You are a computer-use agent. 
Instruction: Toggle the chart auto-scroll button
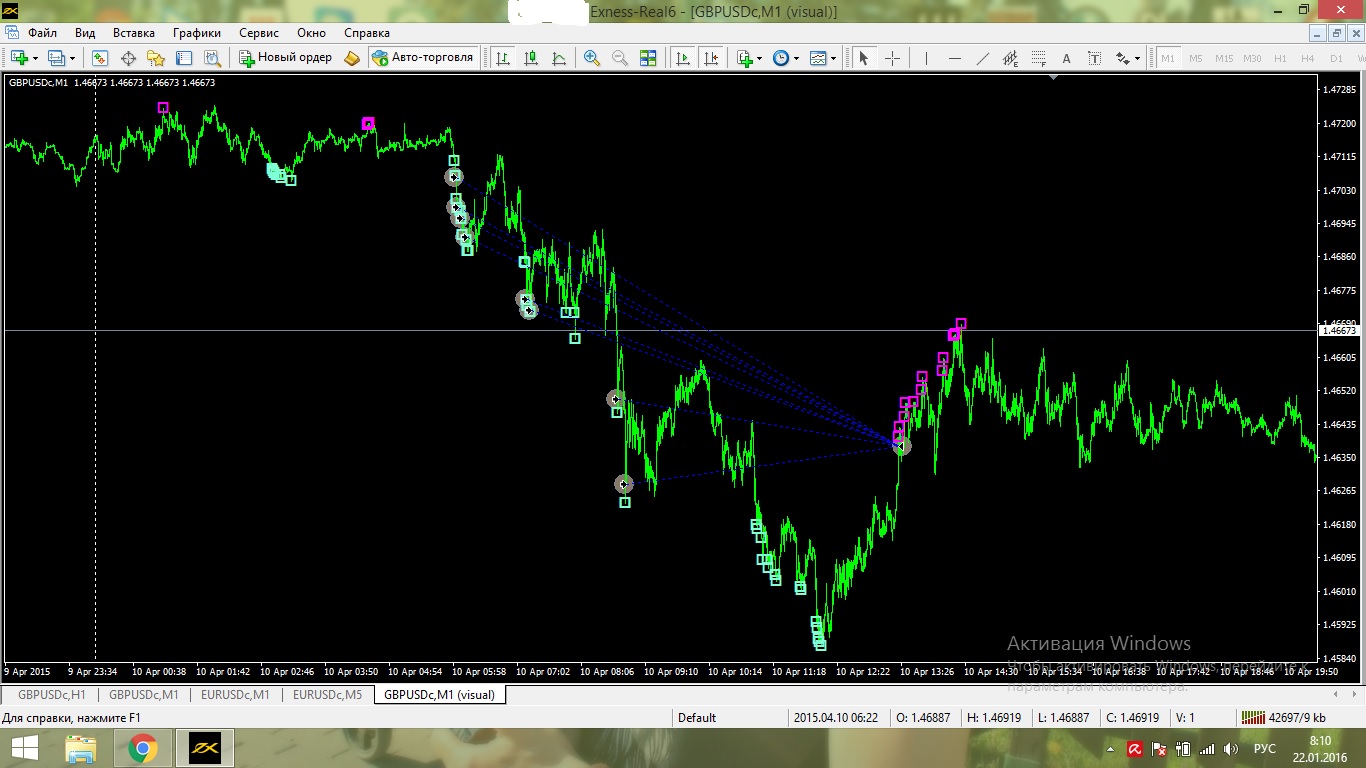(x=683, y=58)
